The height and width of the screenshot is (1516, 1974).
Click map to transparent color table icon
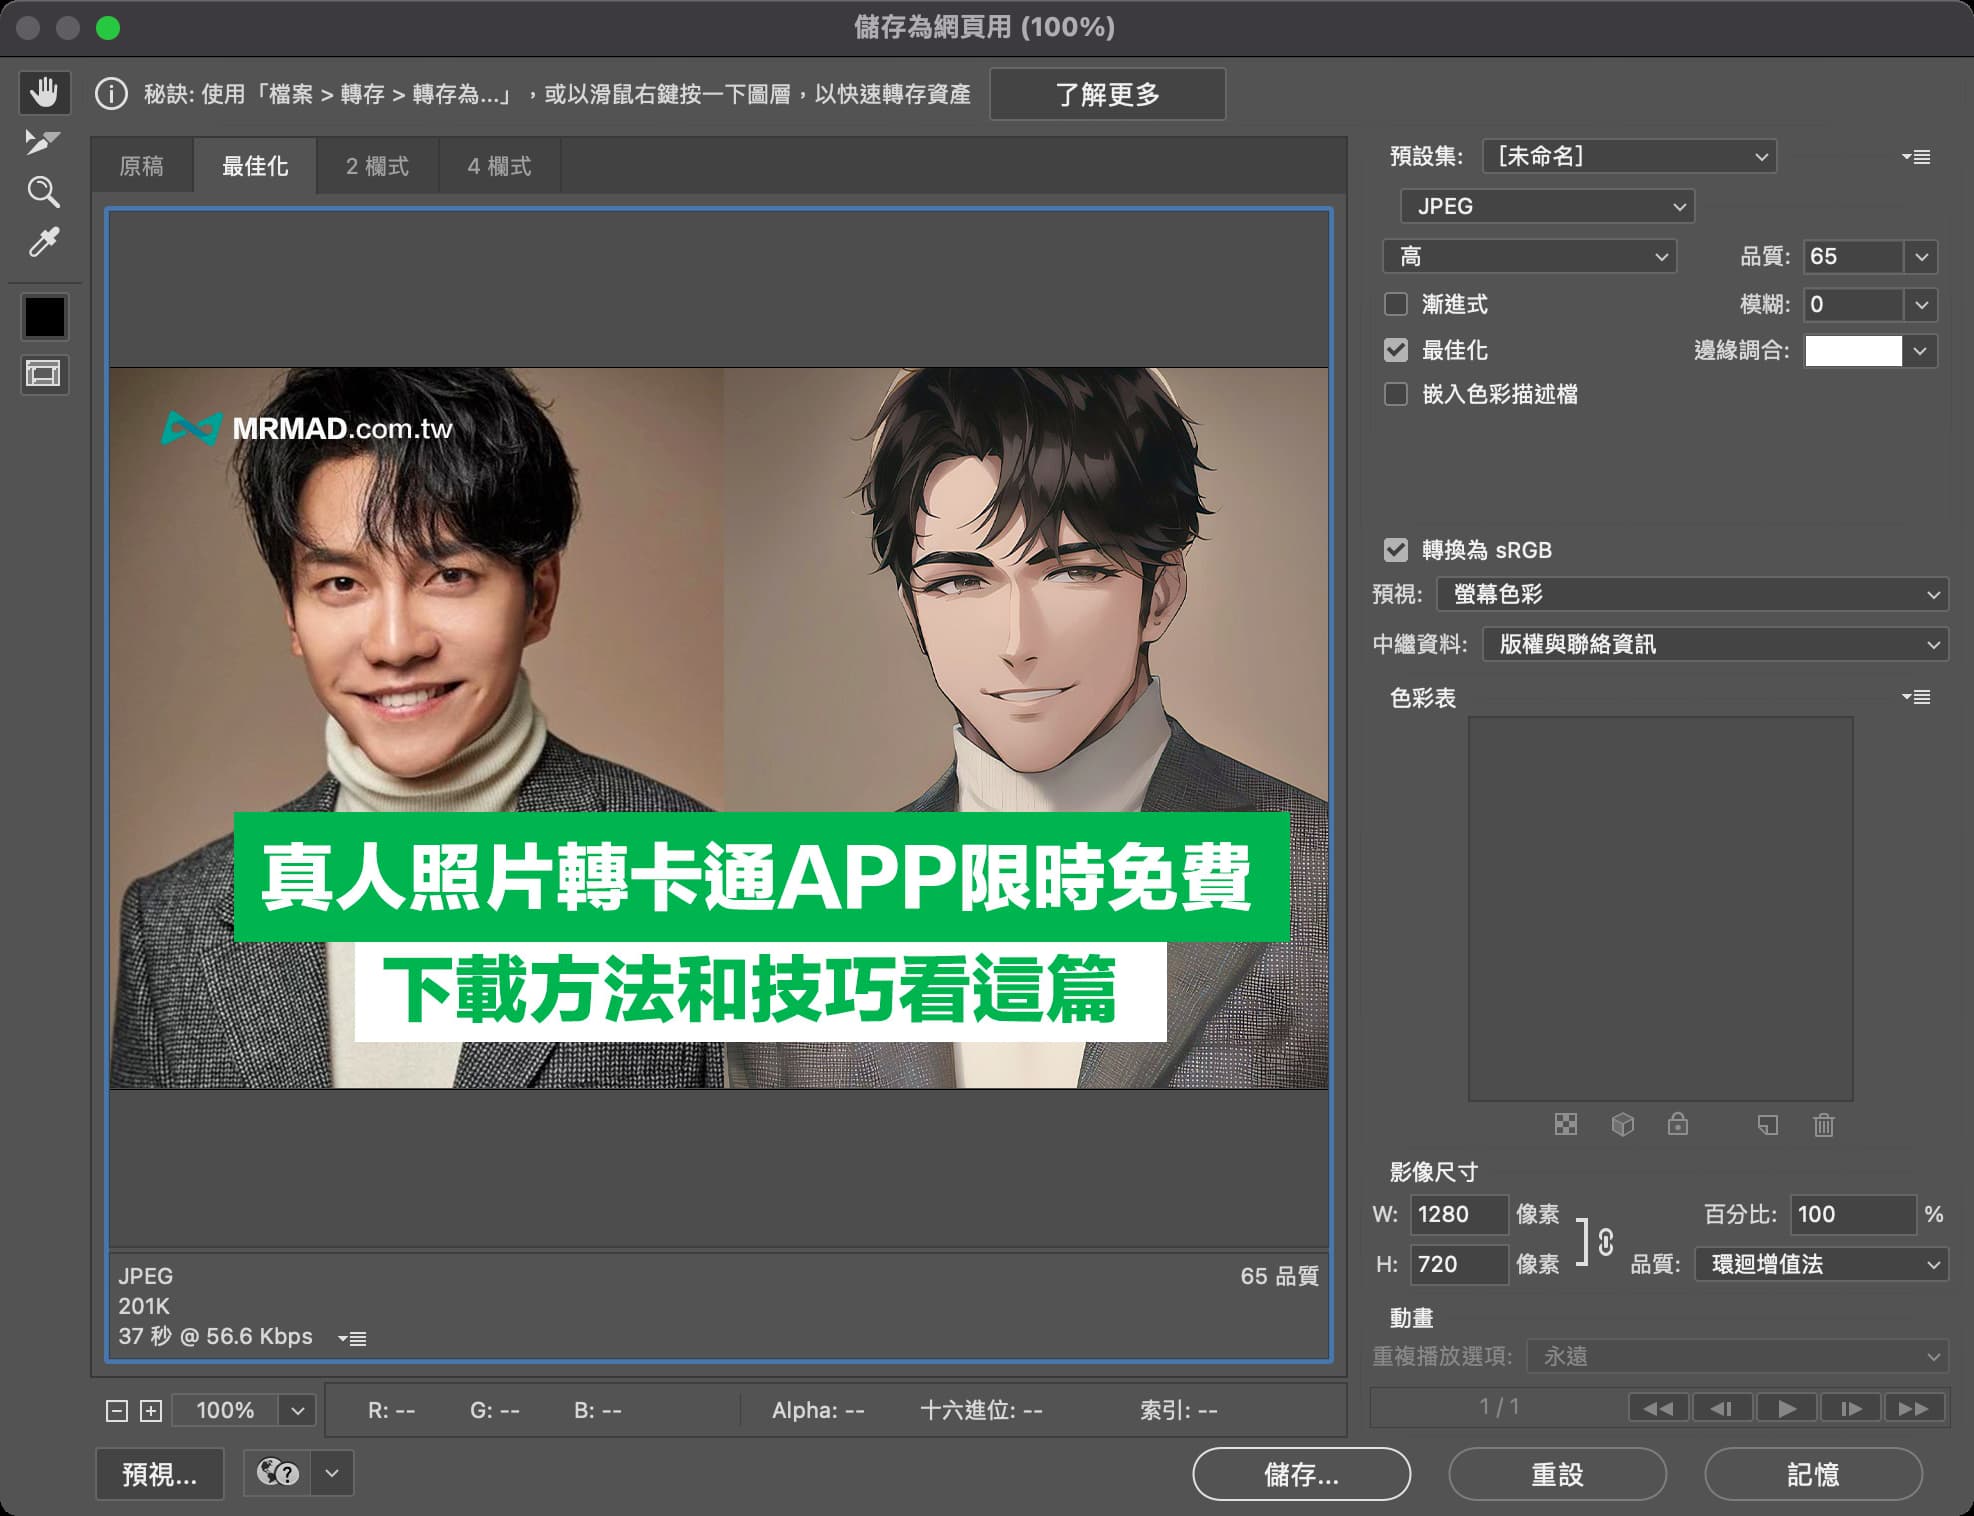(x=1566, y=1125)
